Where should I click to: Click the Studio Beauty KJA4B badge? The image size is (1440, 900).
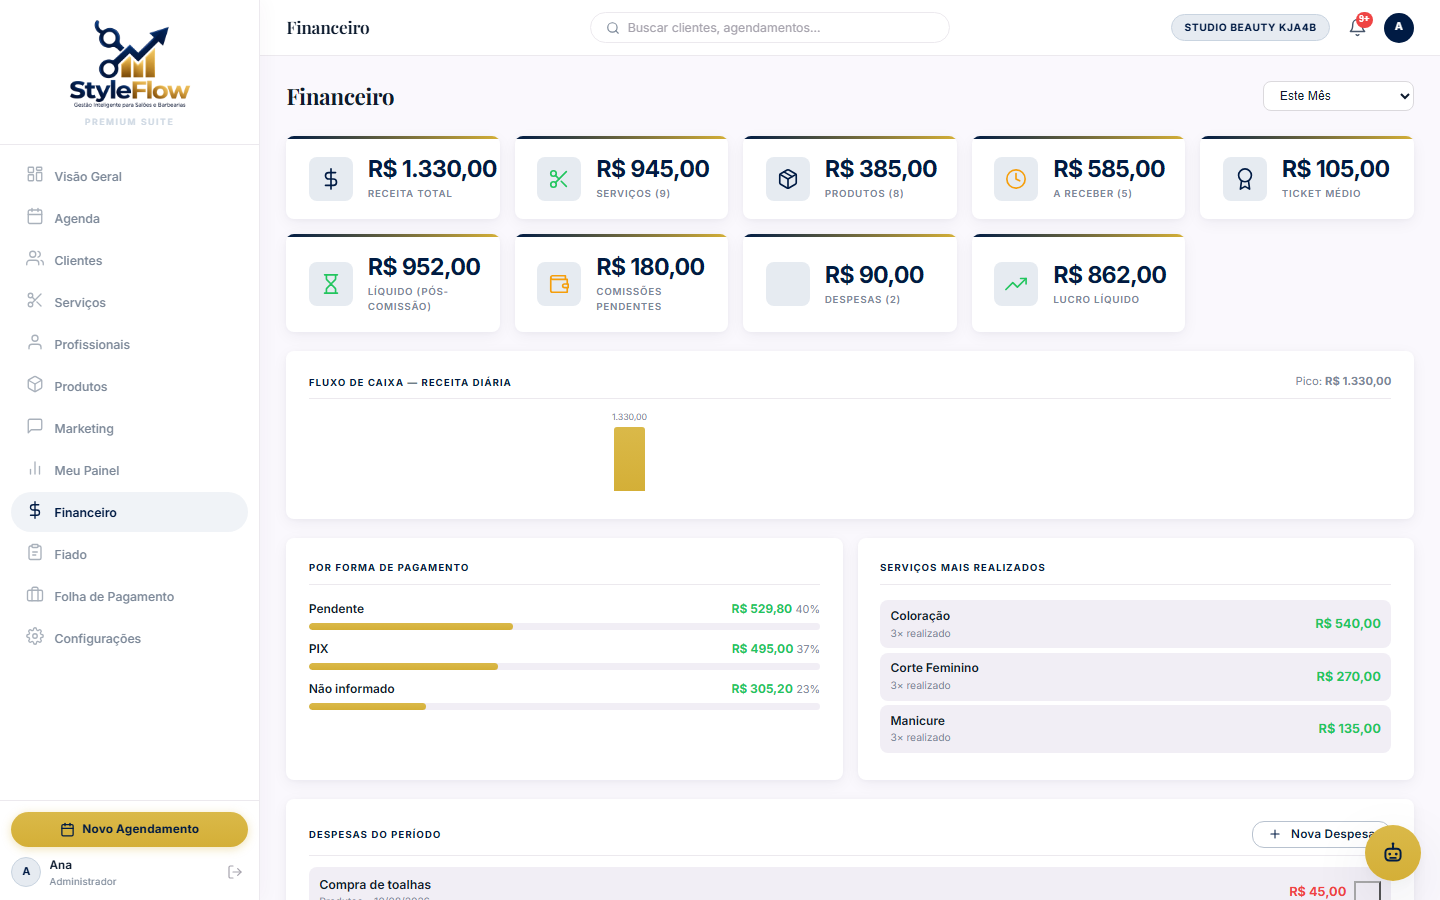[x=1250, y=27]
